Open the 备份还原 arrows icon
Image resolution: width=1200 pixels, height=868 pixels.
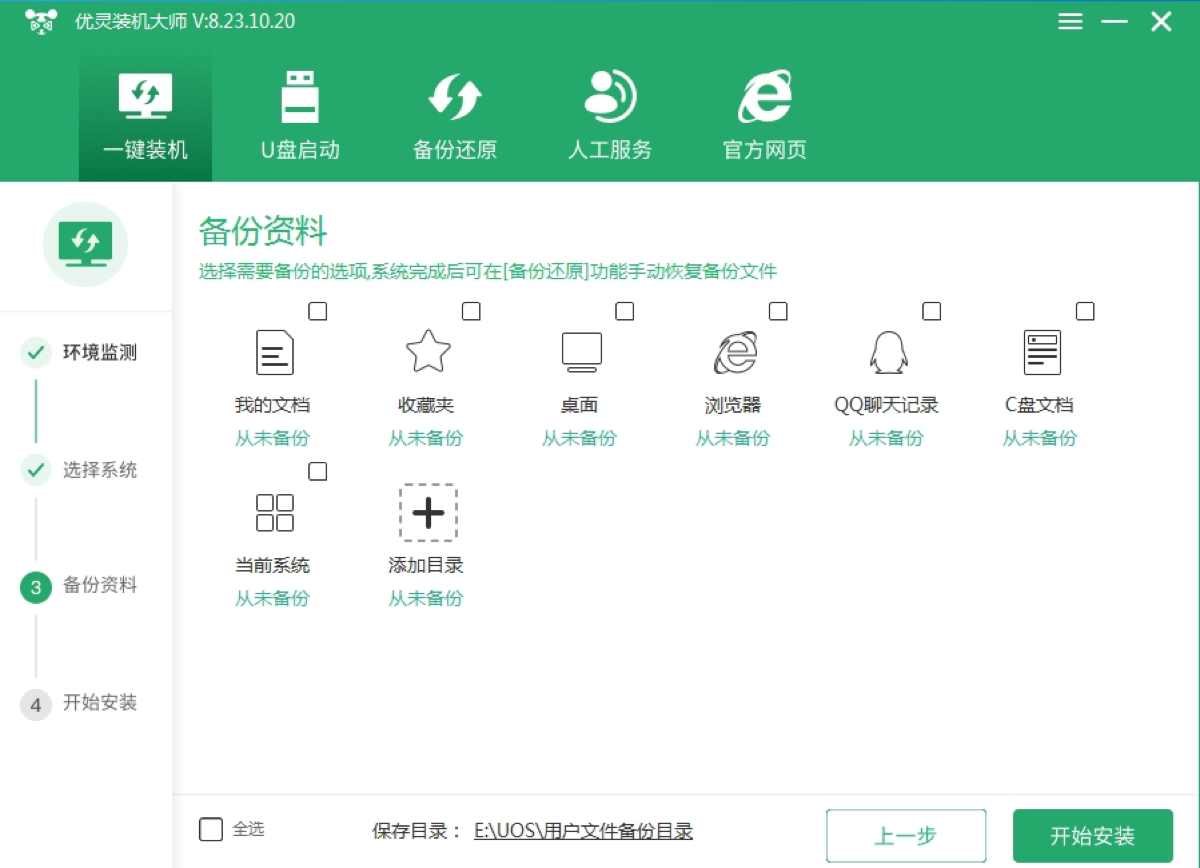tap(455, 97)
